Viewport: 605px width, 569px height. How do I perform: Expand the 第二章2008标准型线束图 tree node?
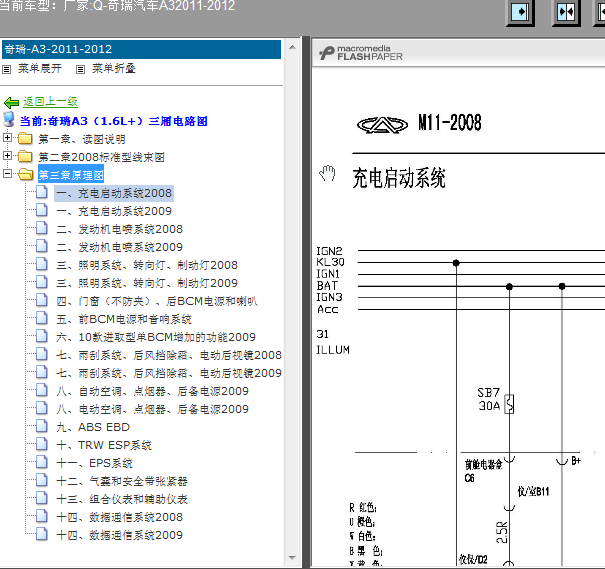pyautogui.click(x=7, y=155)
